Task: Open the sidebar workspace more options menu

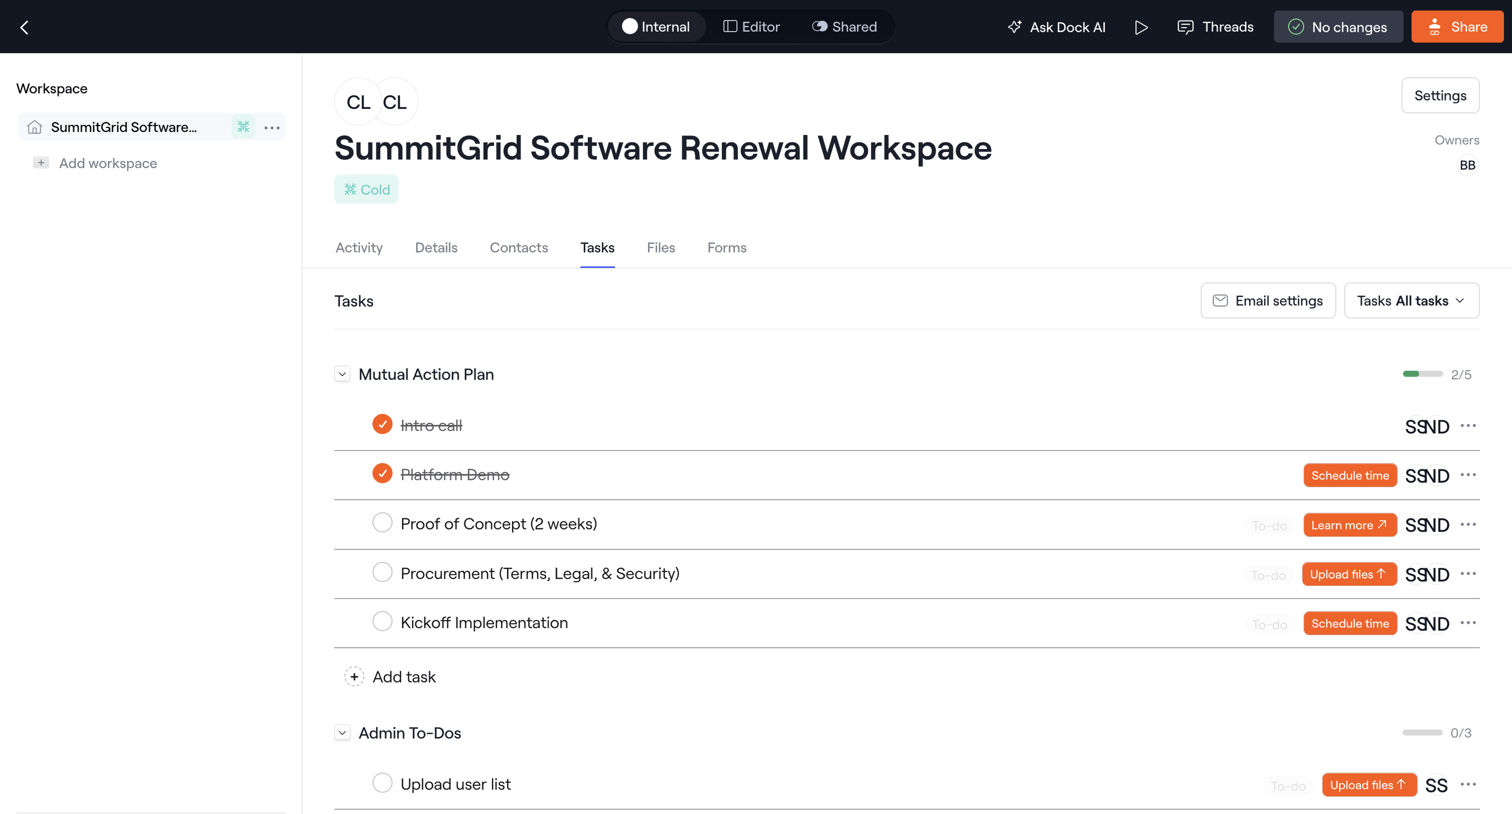Action: pos(272,127)
